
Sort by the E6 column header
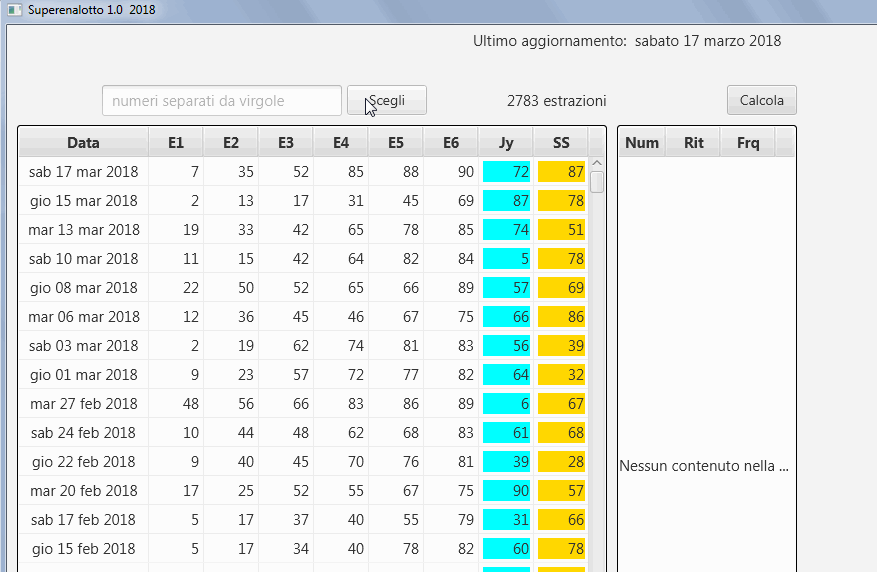[451, 143]
